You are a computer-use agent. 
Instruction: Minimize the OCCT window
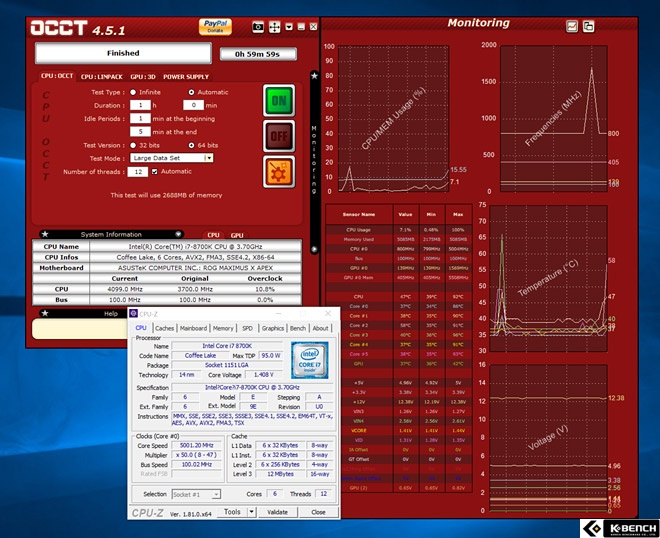(x=301, y=27)
